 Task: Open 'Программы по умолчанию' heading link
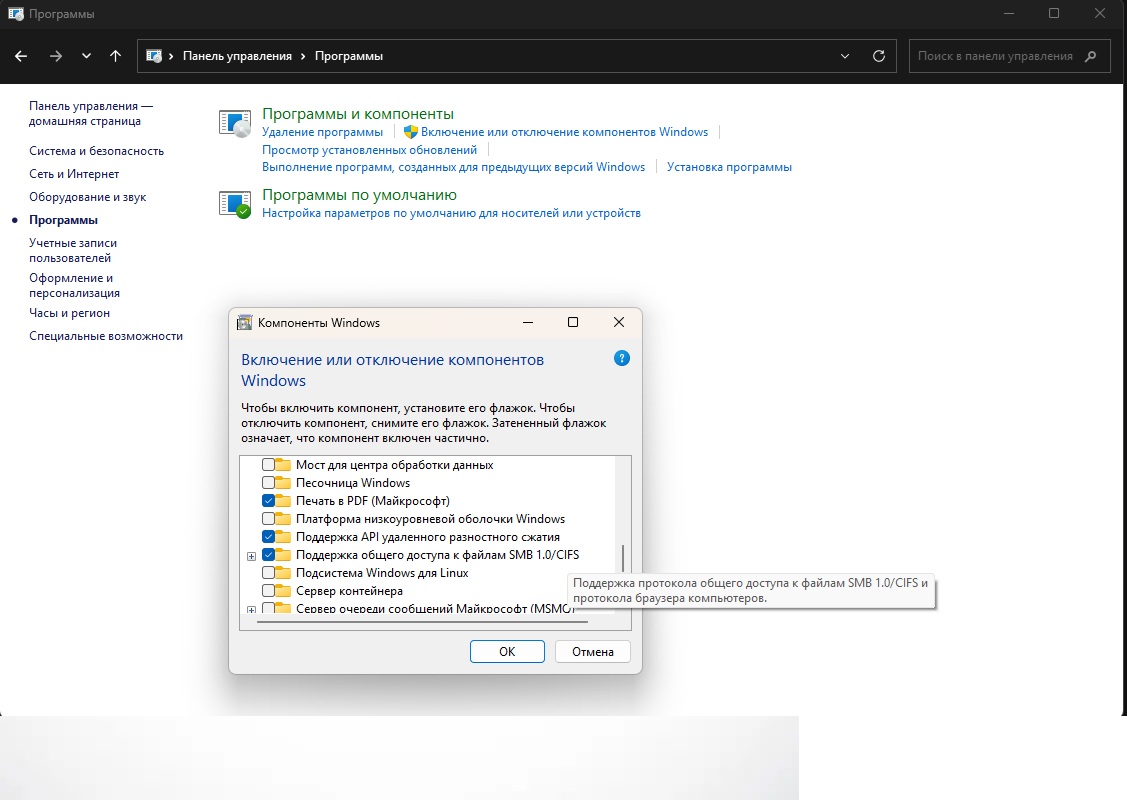pos(359,195)
